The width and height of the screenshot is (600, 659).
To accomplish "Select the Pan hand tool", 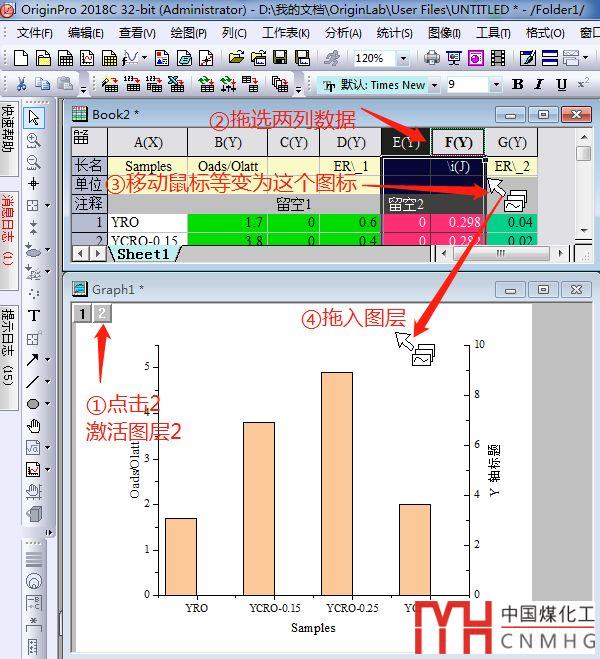I will pyautogui.click(x=34, y=426).
